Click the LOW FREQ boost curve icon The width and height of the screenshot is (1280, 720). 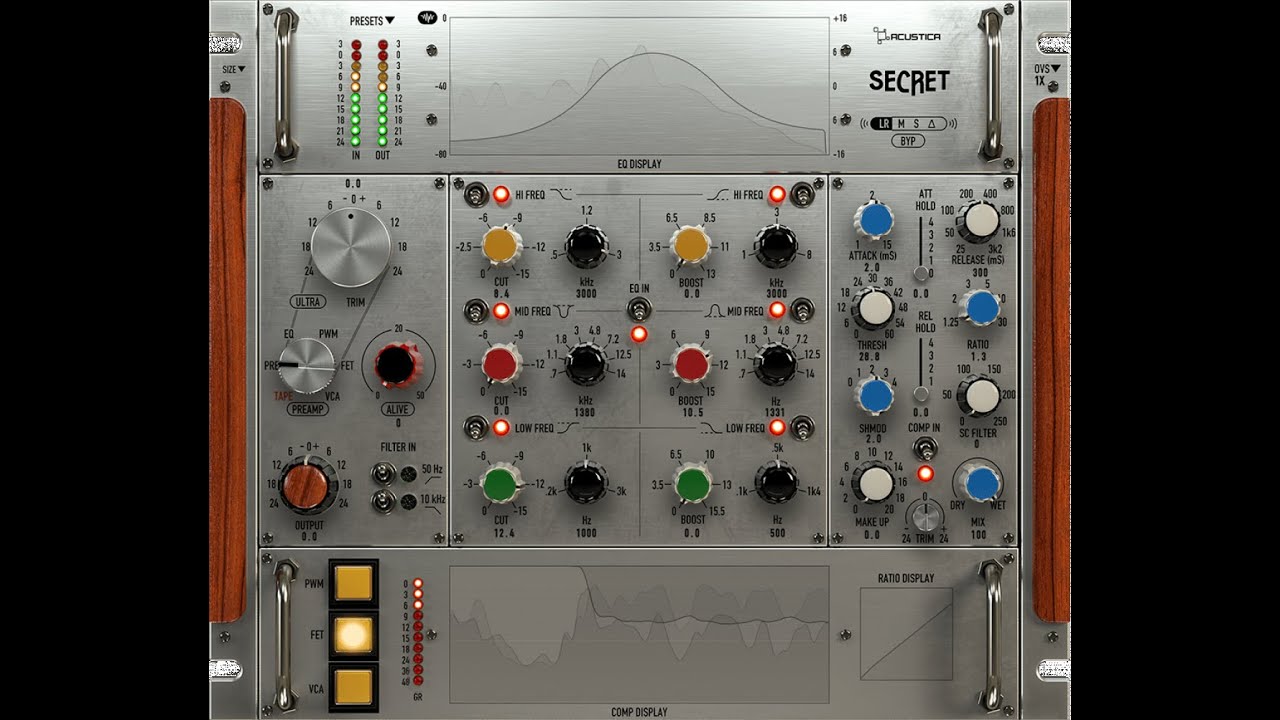pos(710,428)
